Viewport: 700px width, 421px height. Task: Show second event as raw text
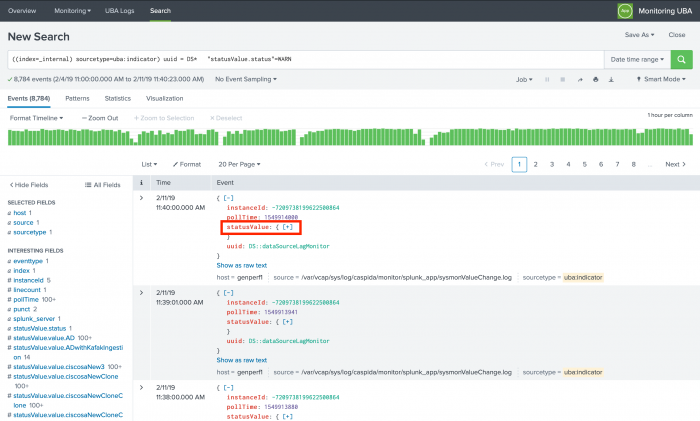[242, 360]
